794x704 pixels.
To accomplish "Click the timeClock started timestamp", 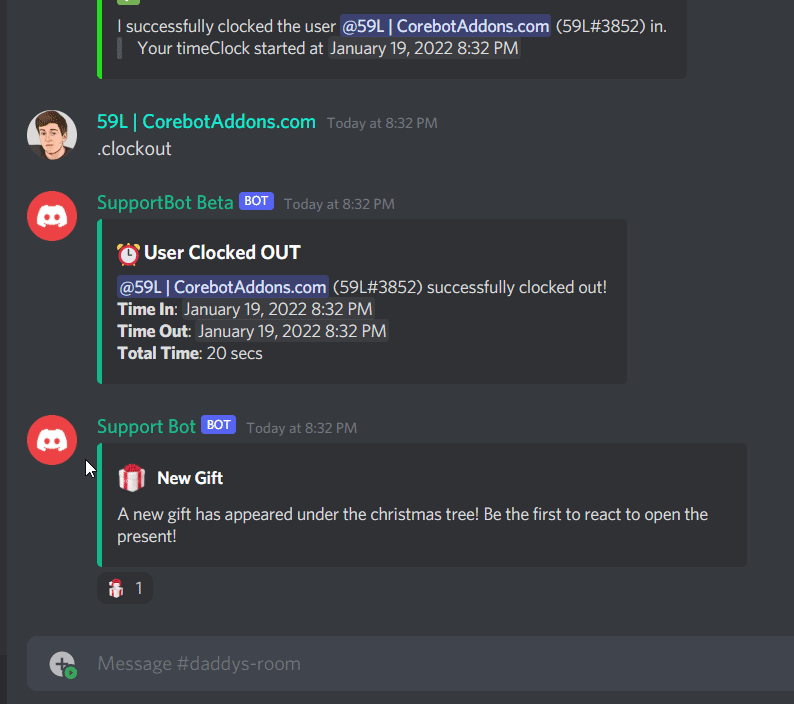I will (424, 48).
